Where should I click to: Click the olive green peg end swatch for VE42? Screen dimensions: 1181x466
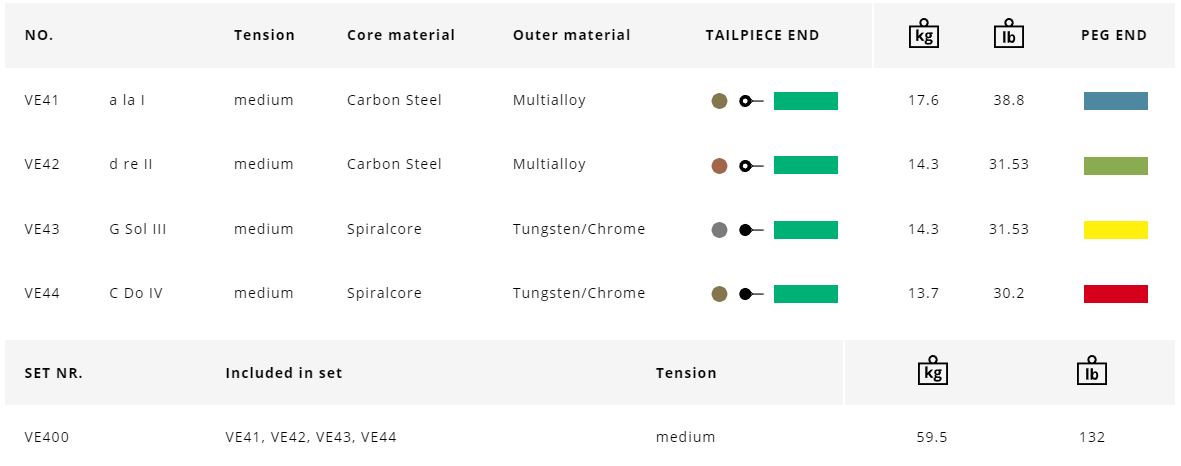(x=1115, y=166)
